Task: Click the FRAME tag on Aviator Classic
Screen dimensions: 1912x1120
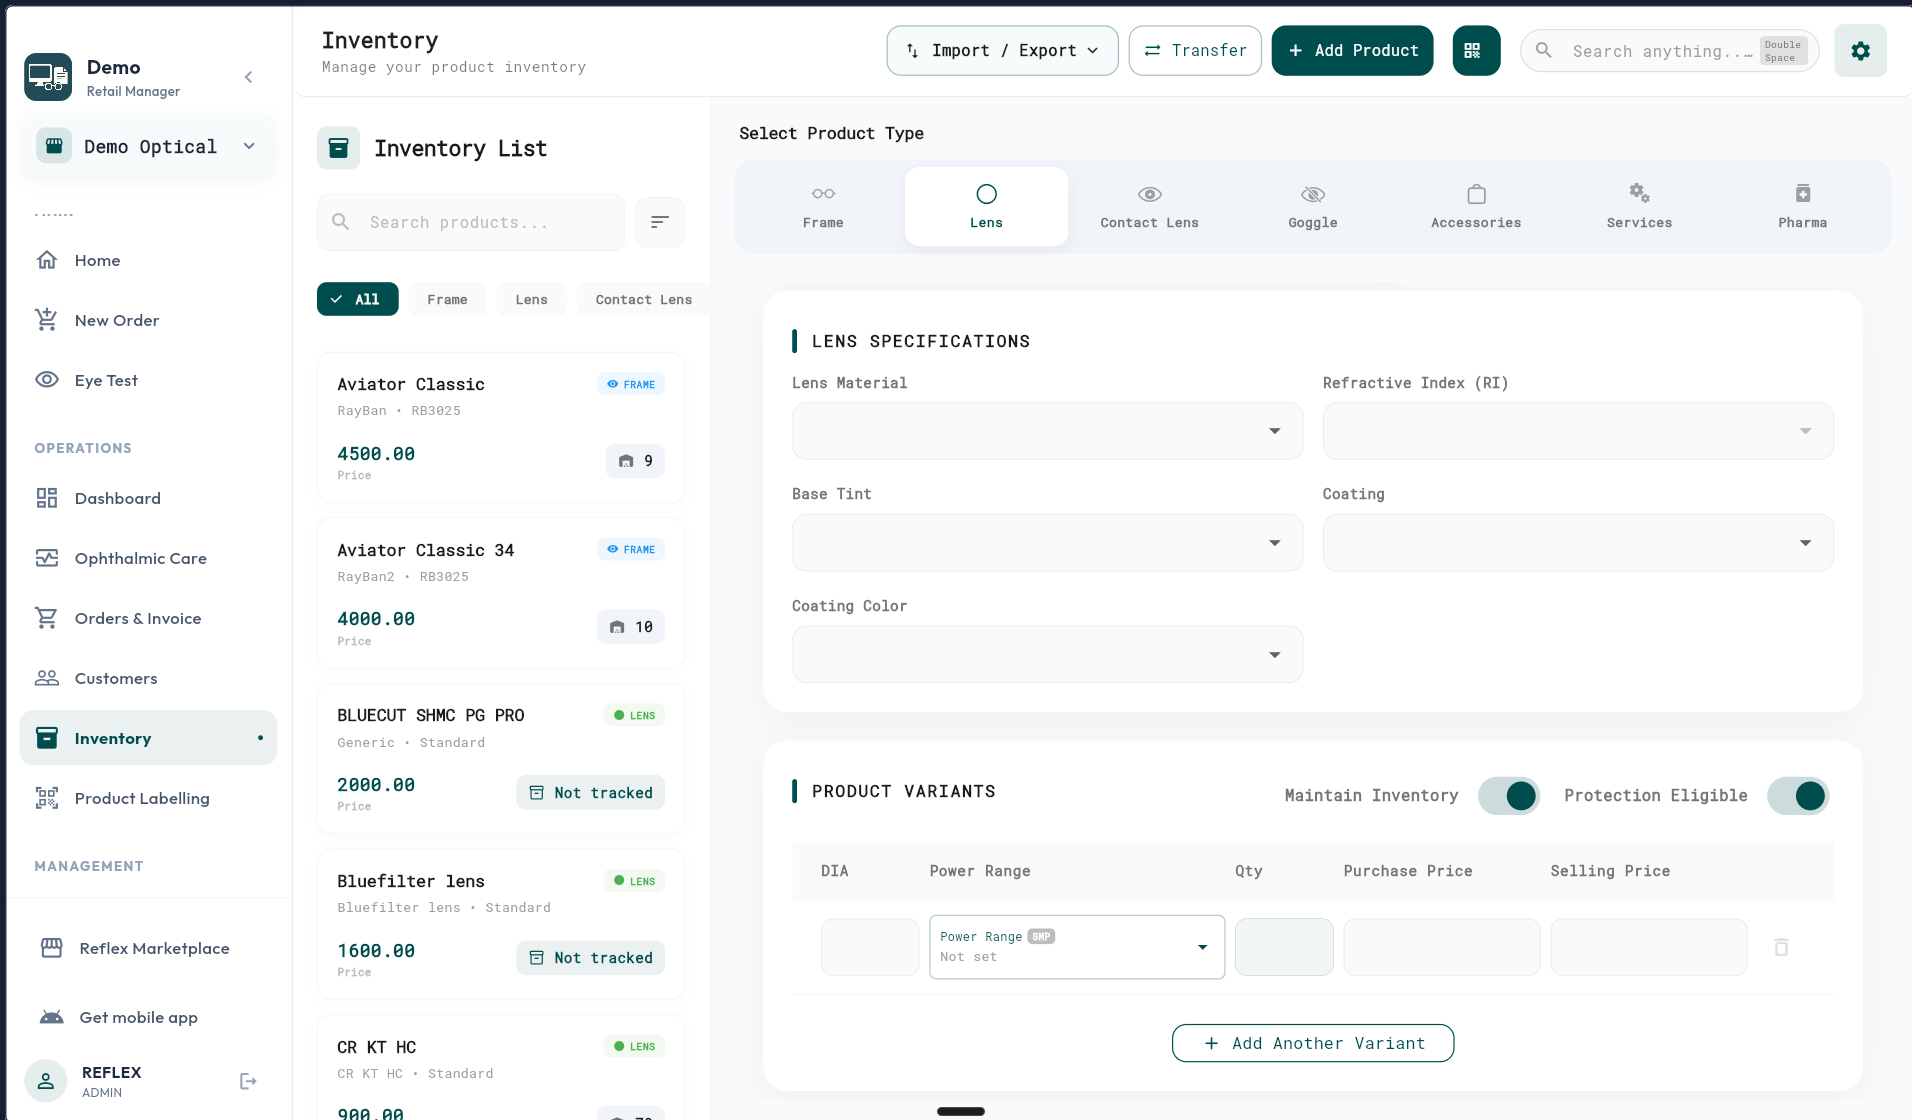Action: tap(631, 384)
